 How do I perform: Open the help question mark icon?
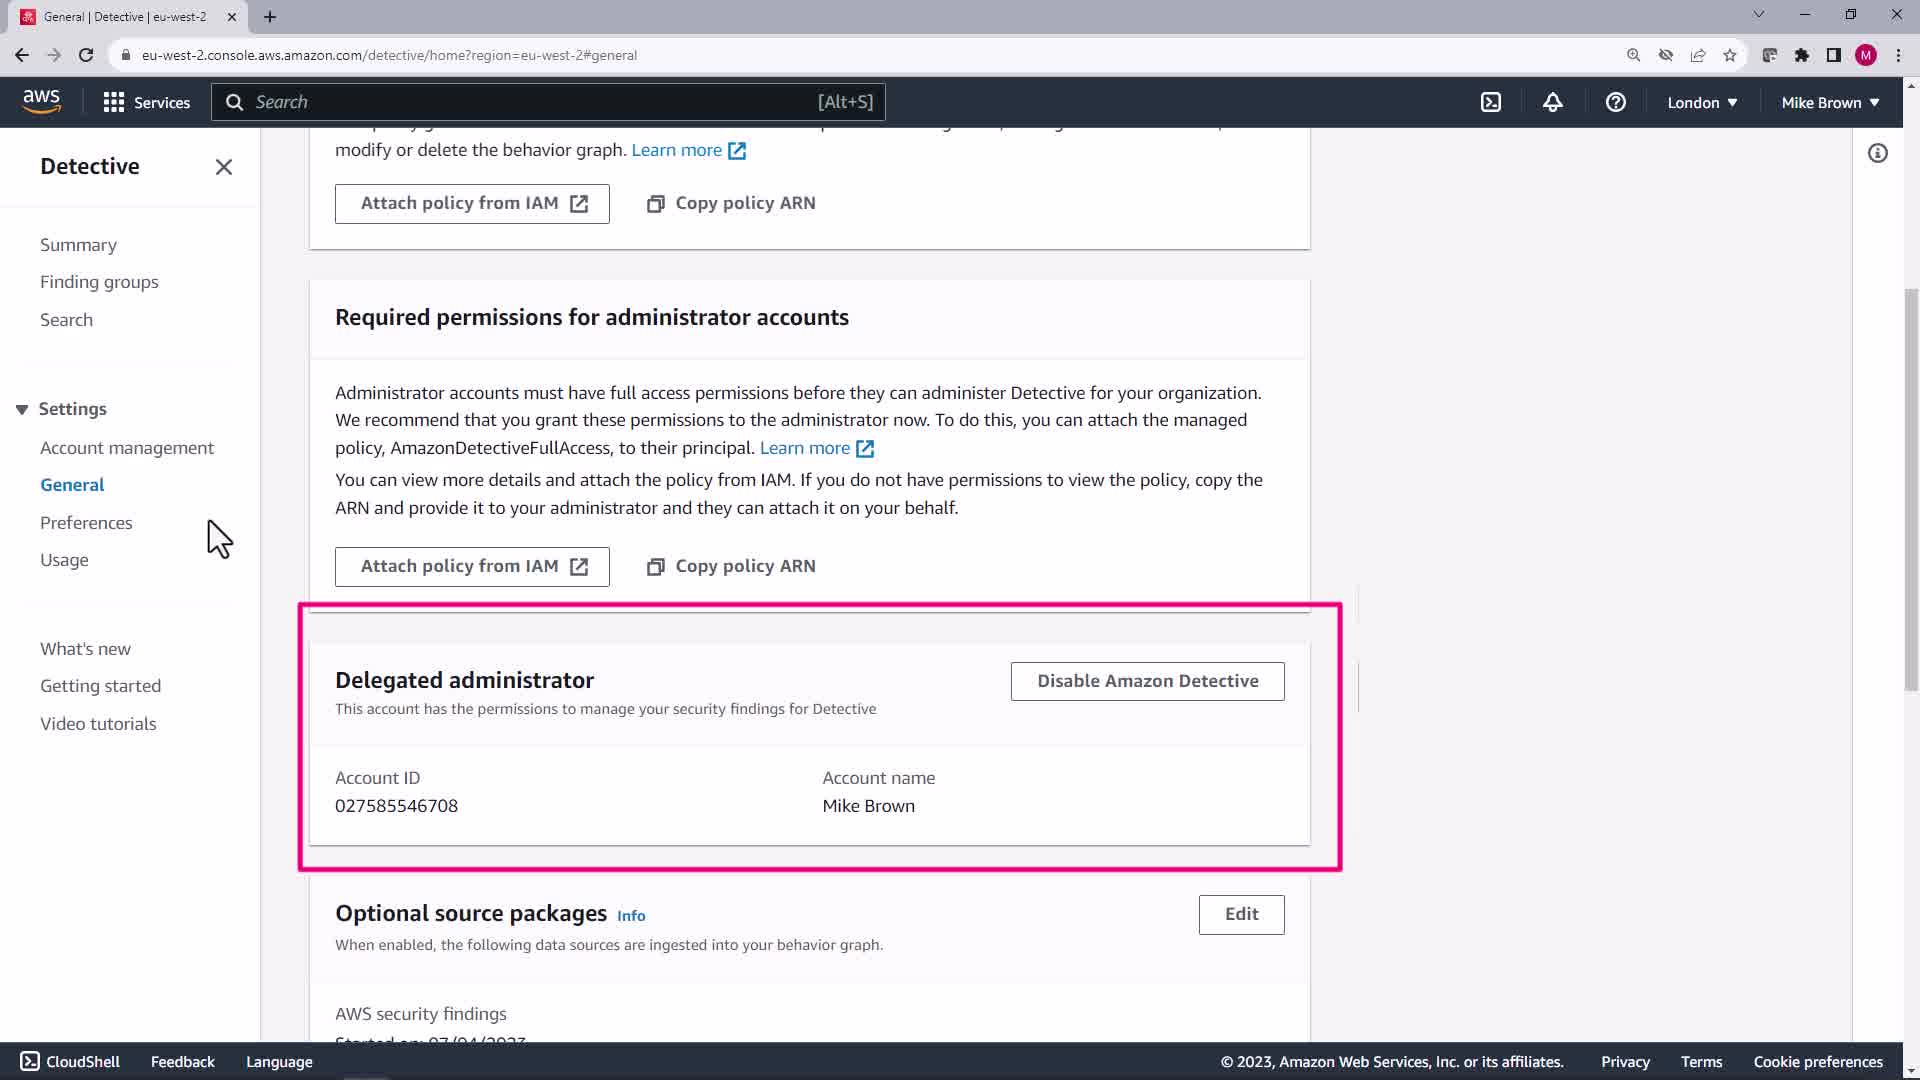[1615, 102]
